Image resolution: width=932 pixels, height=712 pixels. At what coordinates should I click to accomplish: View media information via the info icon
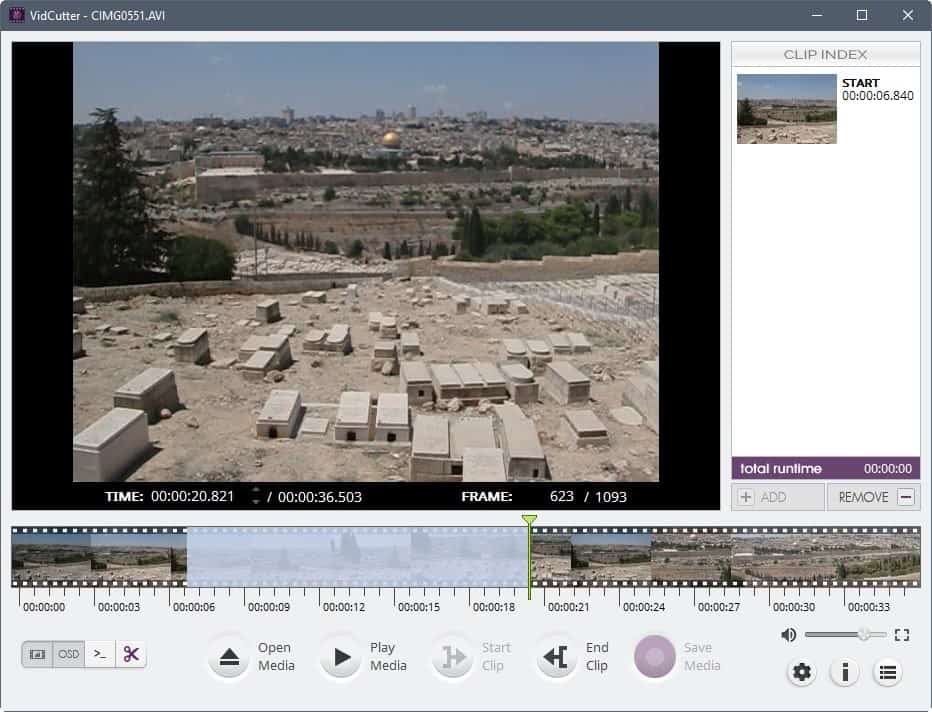[x=844, y=673]
